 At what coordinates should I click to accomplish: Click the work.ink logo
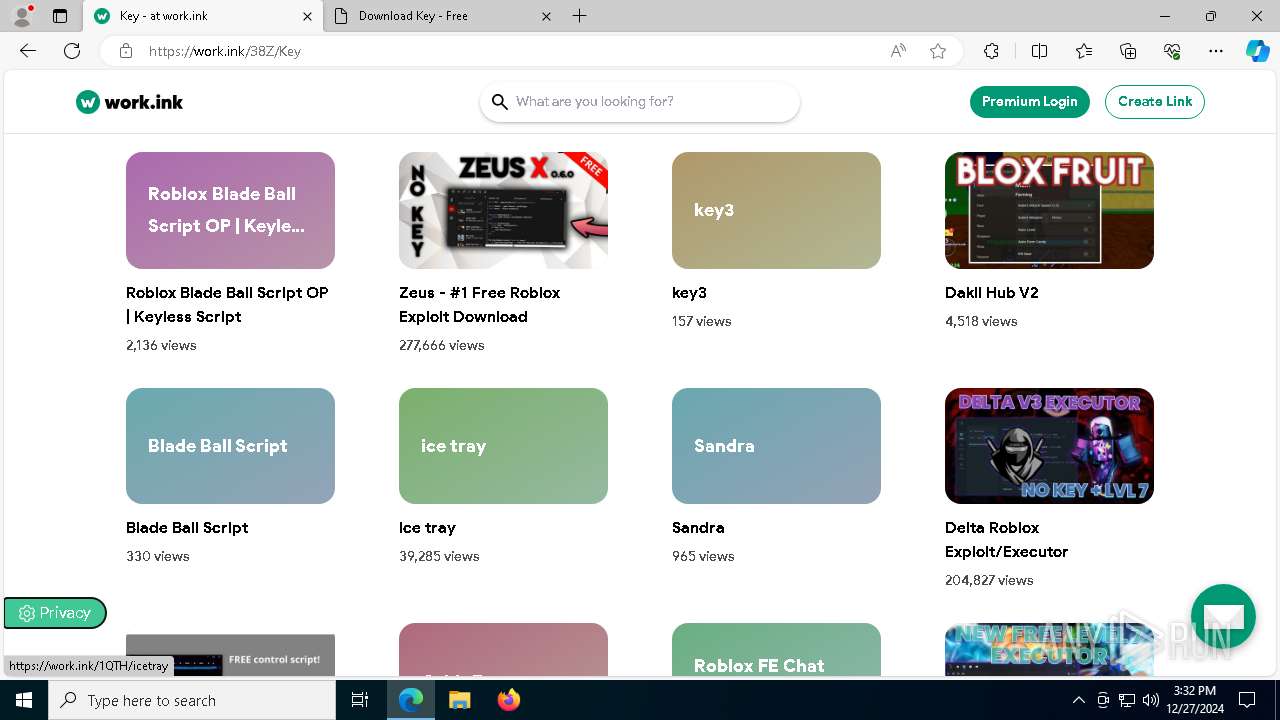(130, 102)
